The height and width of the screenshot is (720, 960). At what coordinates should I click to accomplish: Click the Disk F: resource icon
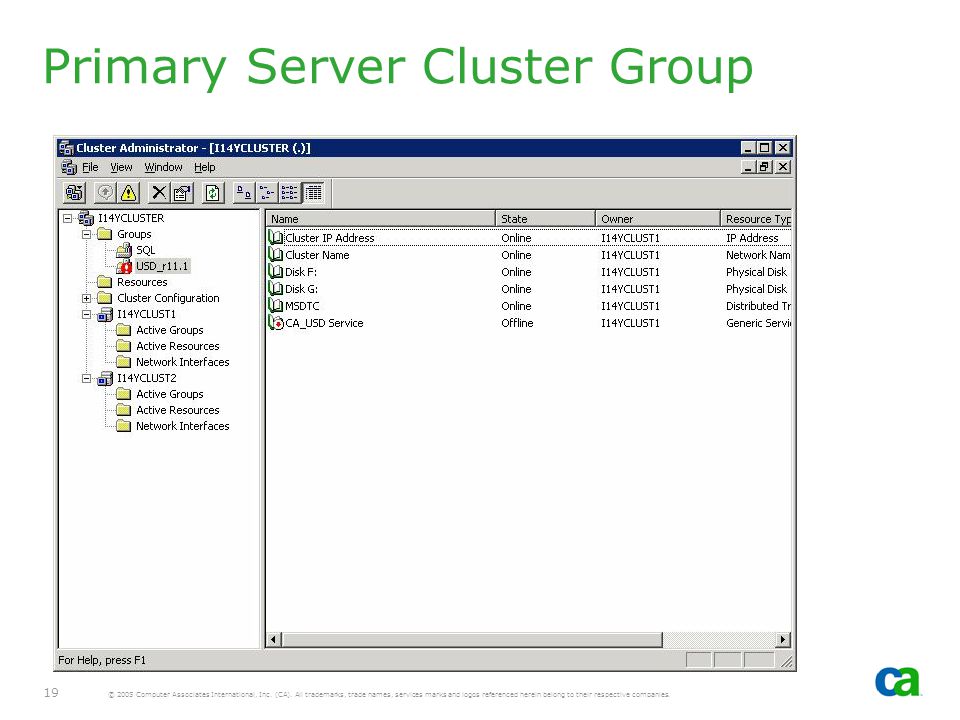tap(276, 272)
